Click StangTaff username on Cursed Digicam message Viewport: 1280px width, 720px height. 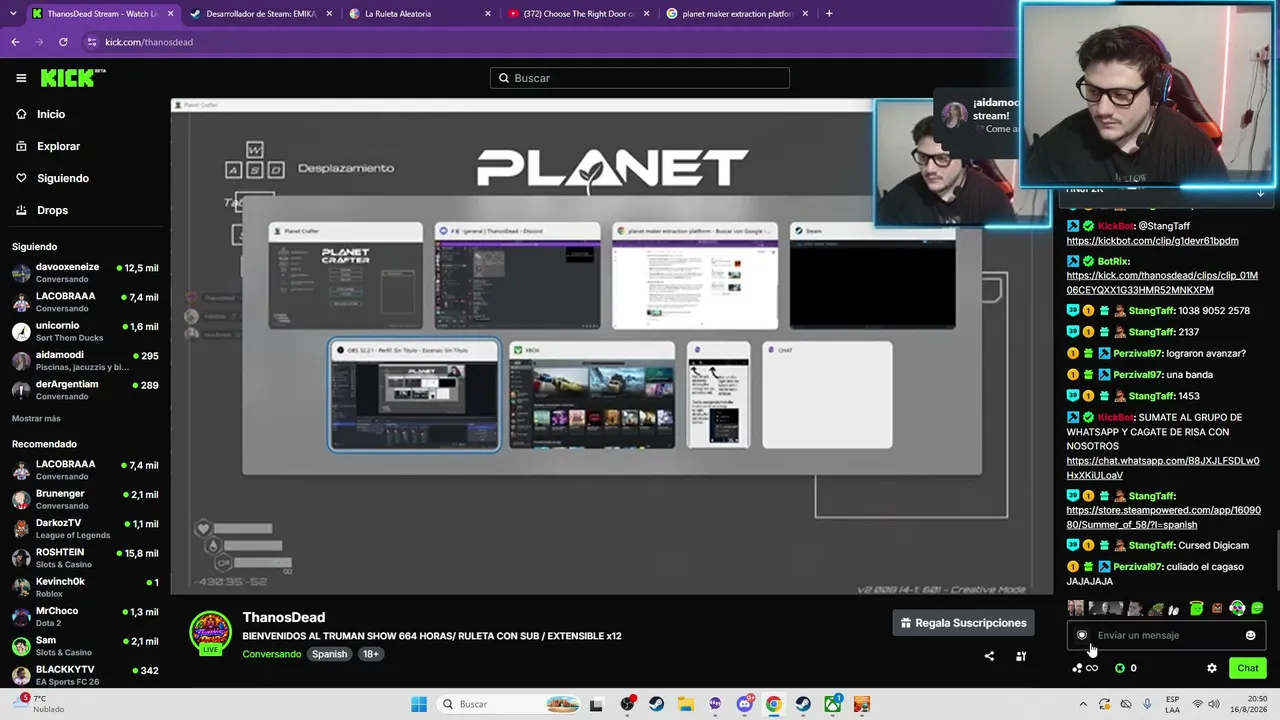click(1152, 545)
